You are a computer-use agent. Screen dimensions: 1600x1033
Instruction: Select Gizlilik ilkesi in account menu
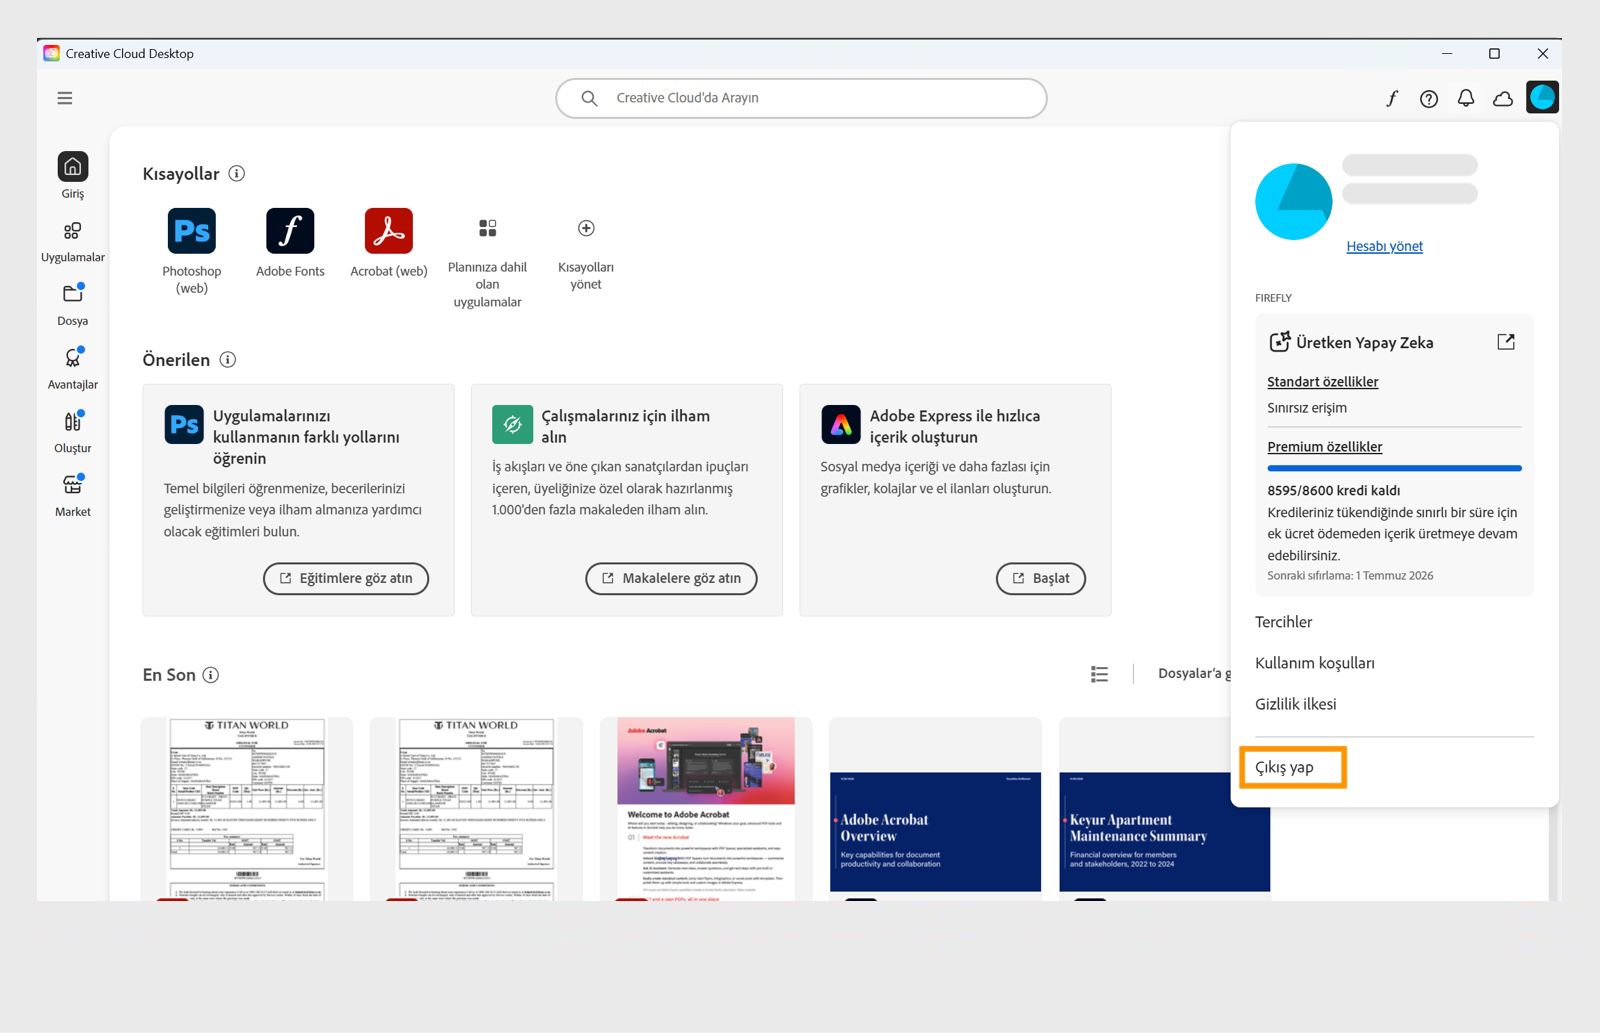[x=1295, y=704]
